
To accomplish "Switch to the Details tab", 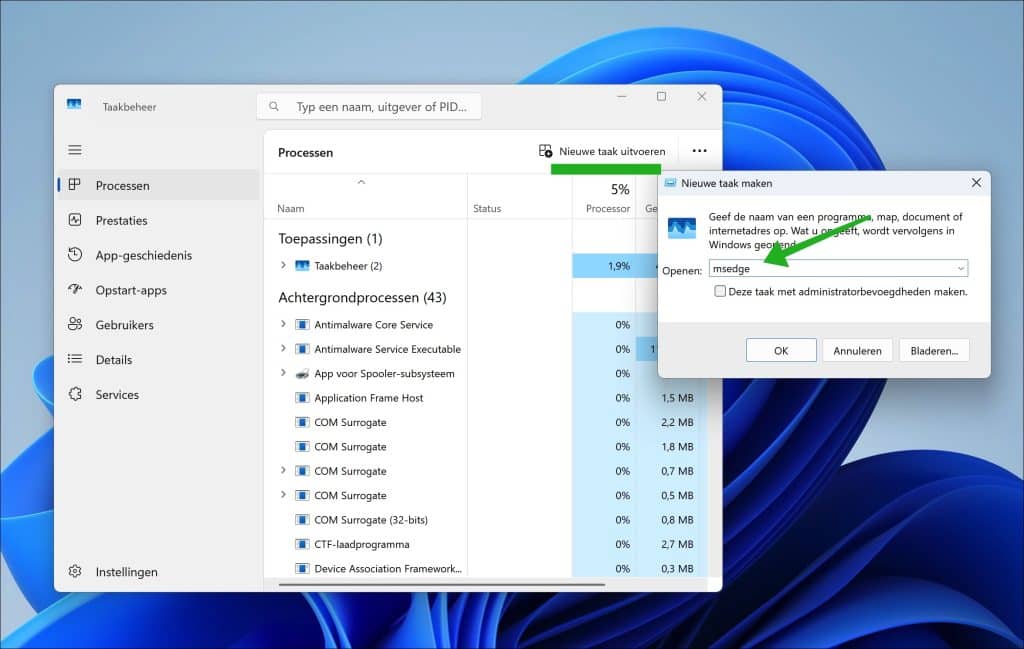I will point(159,359).
